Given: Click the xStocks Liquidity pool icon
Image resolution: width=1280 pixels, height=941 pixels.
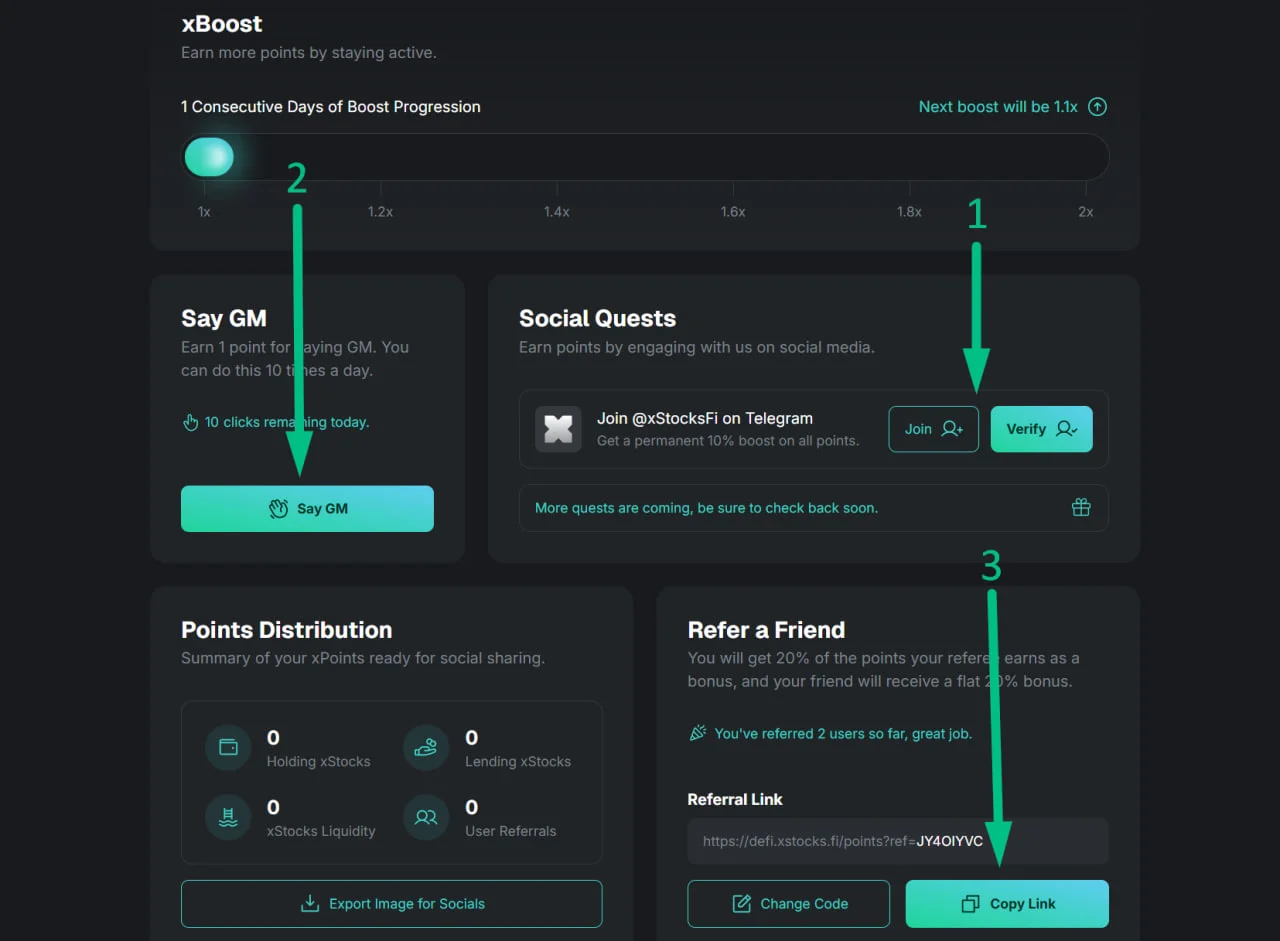Looking at the screenshot, I should pos(228,817).
